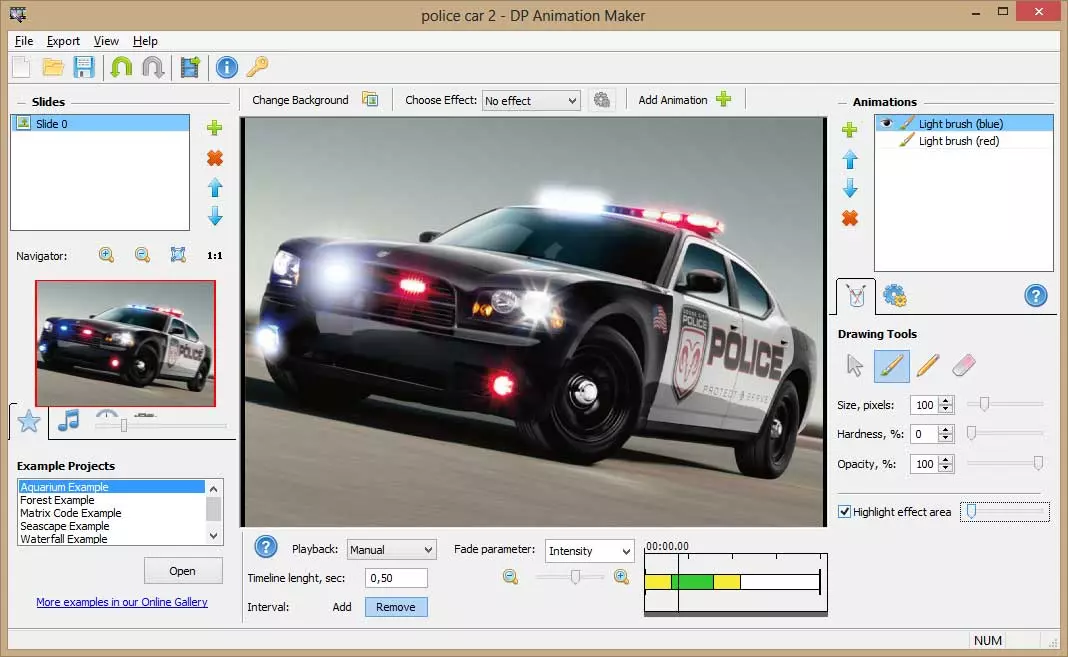1068x657 pixels.
Task: Zoom in using the Navigator magnifier
Action: pos(106,255)
